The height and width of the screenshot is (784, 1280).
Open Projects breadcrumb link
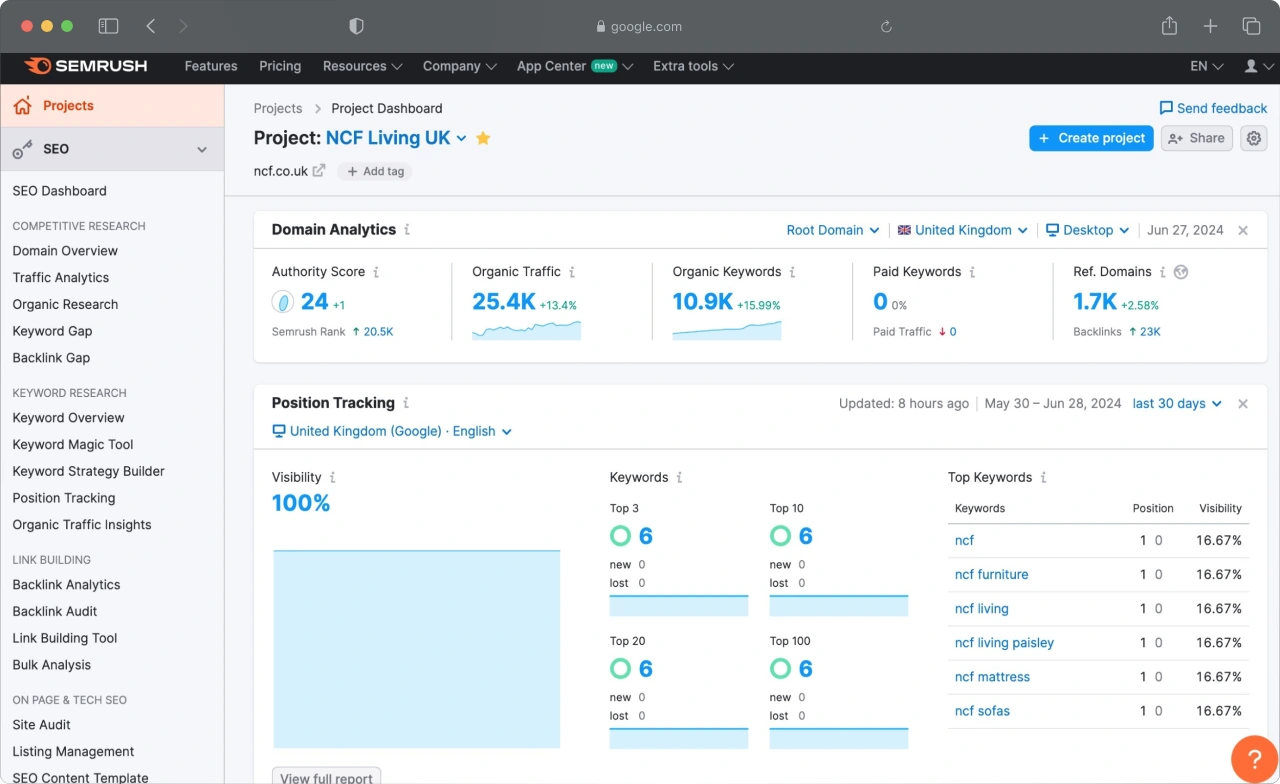tap(278, 108)
